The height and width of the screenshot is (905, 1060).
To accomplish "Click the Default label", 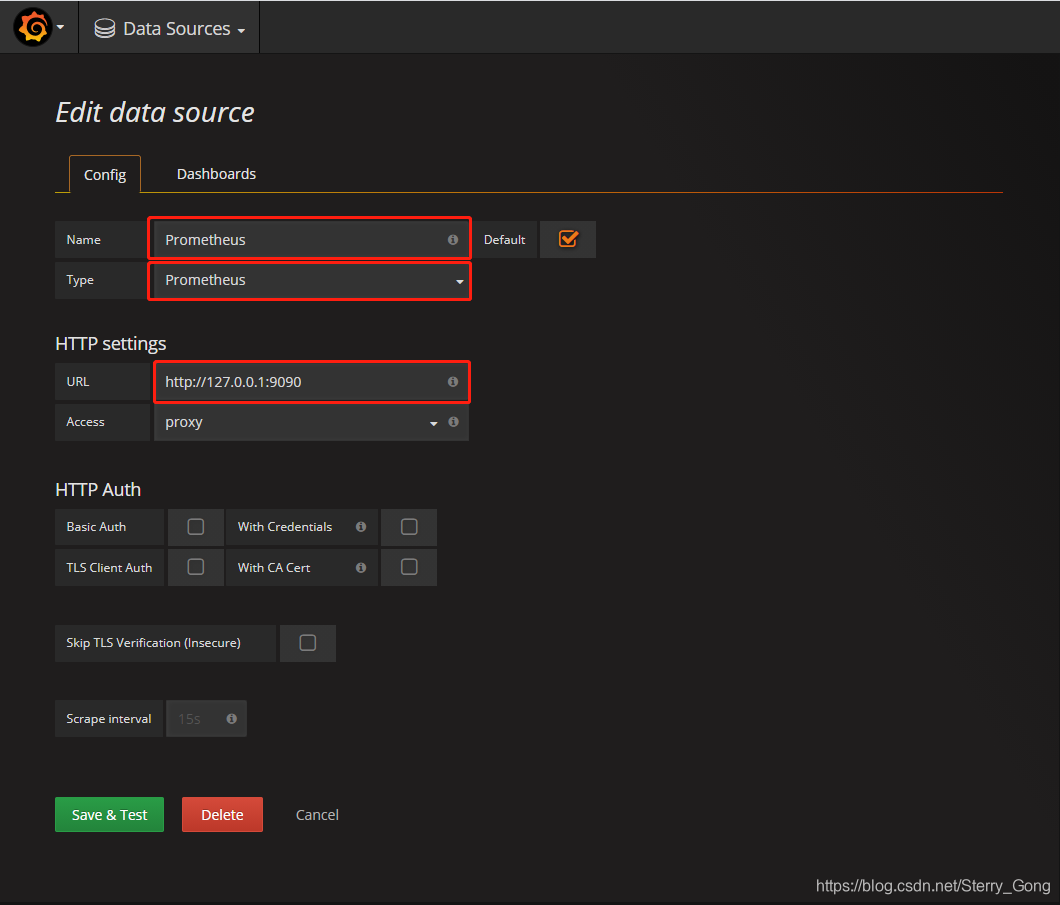I will pyautogui.click(x=504, y=240).
